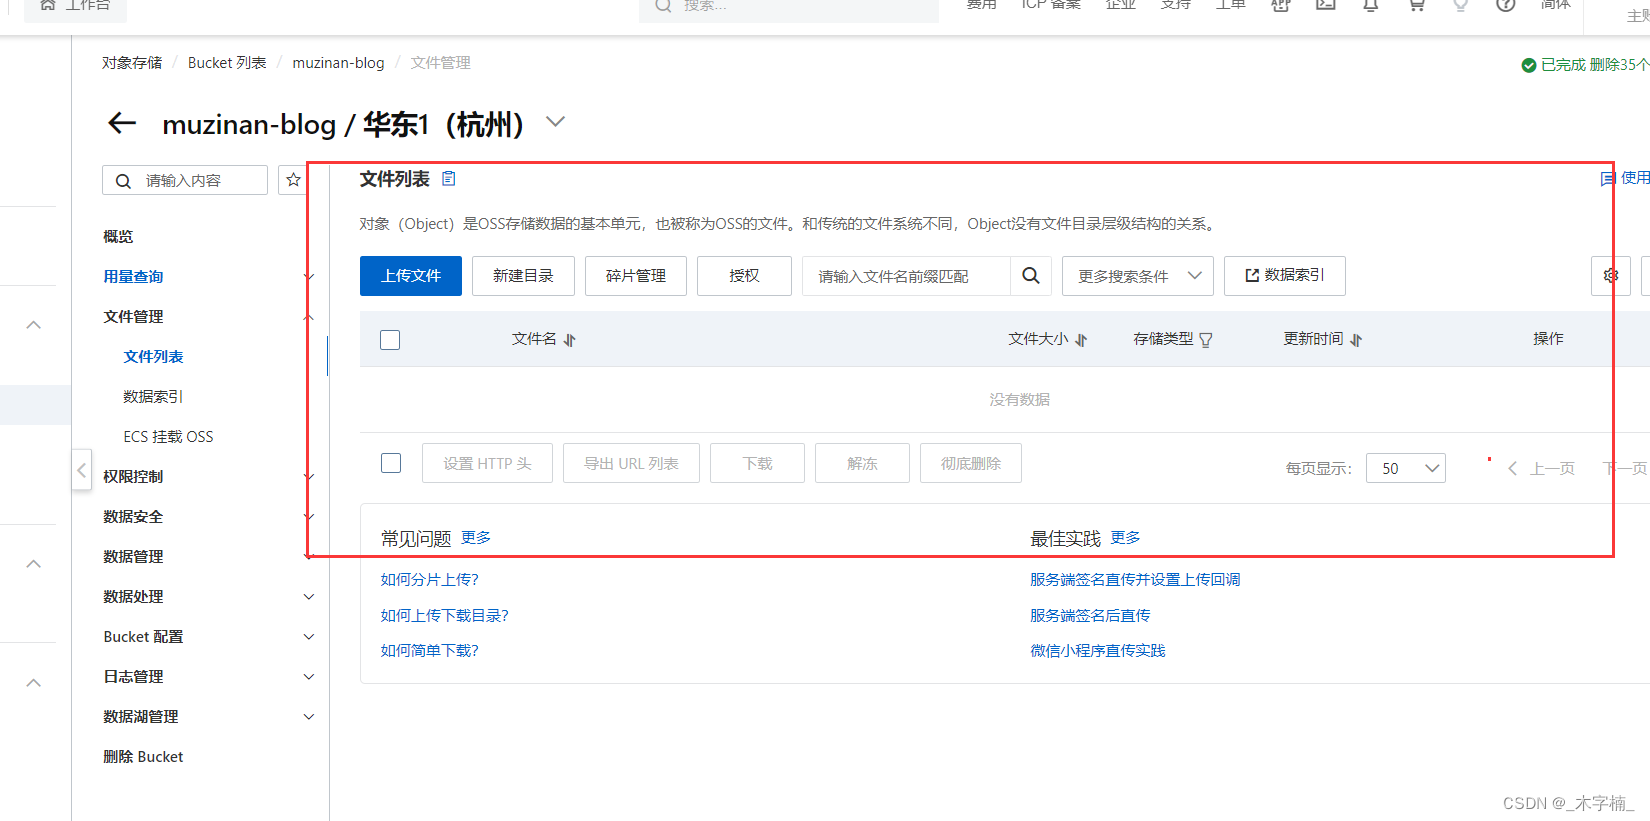
Task: Collapse the 文件管理 sidebar section
Action: click(x=309, y=317)
